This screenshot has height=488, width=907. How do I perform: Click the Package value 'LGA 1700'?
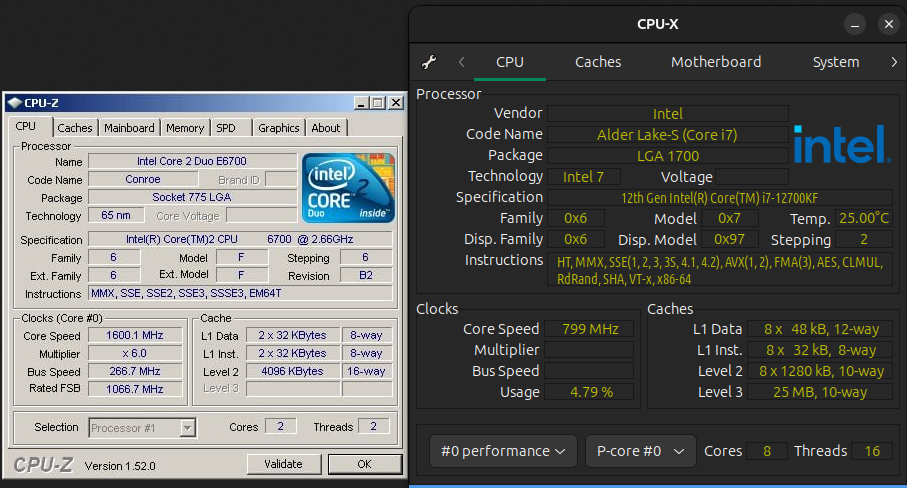pyautogui.click(x=668, y=156)
